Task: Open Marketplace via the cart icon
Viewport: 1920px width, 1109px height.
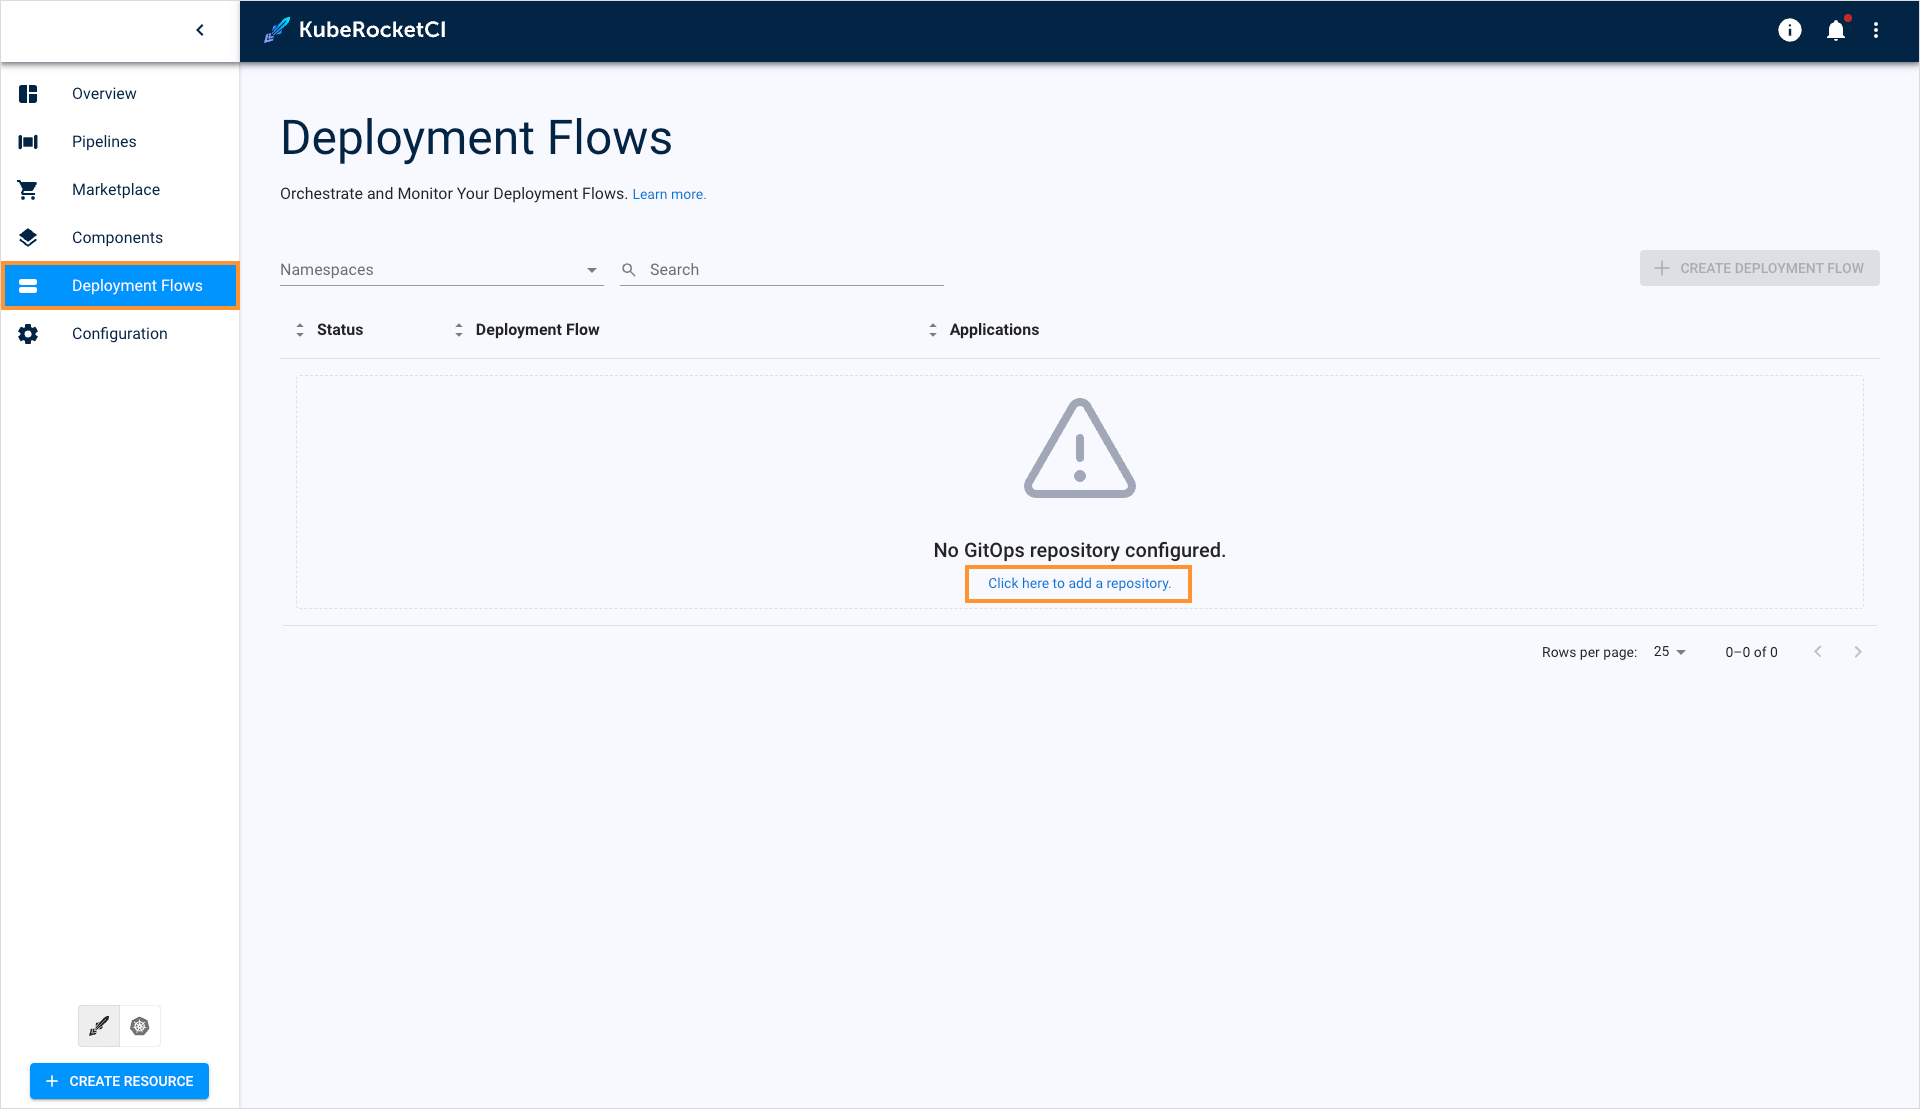Action: coord(28,189)
